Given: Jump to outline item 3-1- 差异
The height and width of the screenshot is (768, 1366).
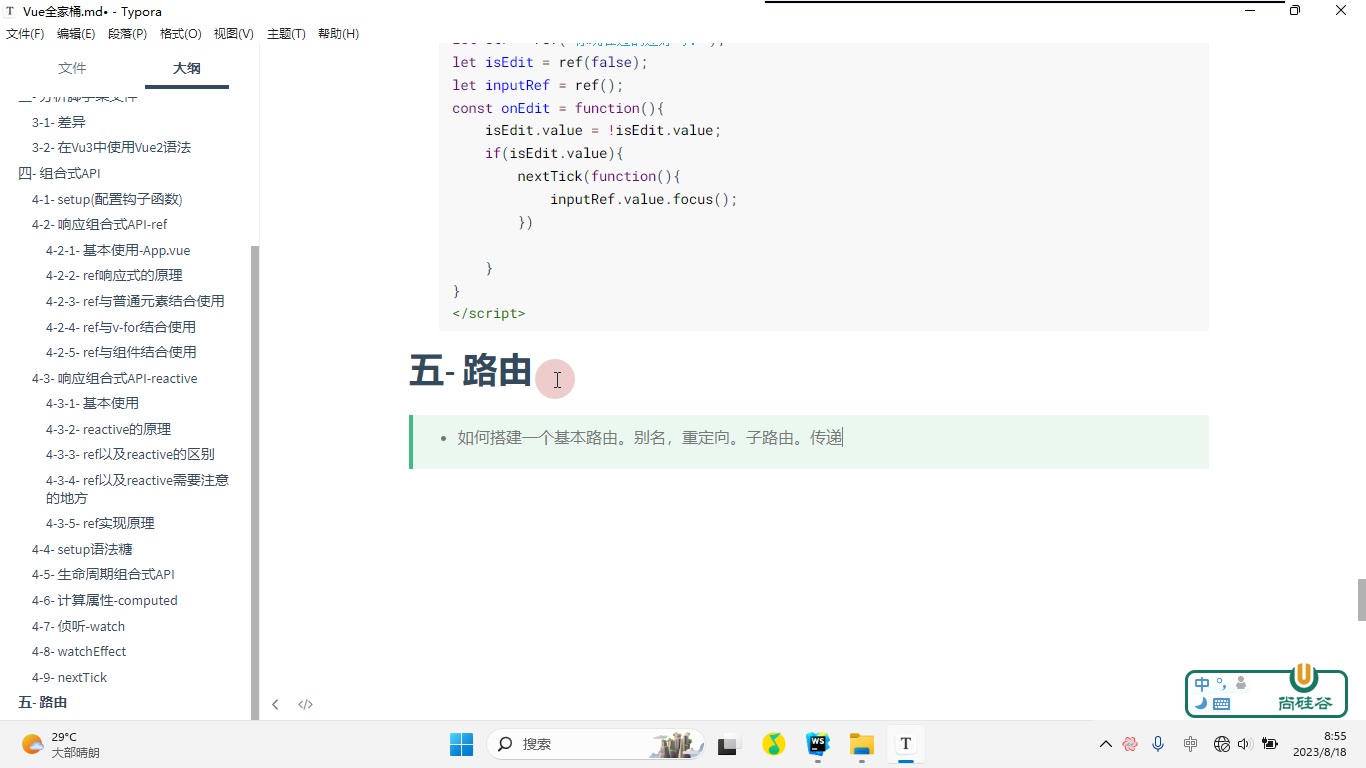Looking at the screenshot, I should point(59,122).
